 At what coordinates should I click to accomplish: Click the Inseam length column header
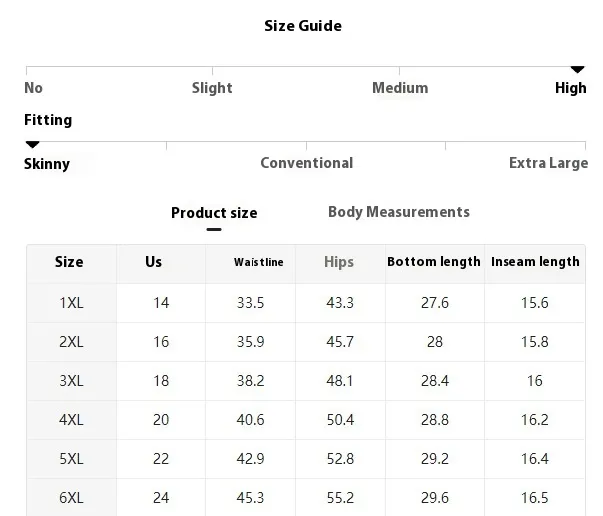coord(535,262)
